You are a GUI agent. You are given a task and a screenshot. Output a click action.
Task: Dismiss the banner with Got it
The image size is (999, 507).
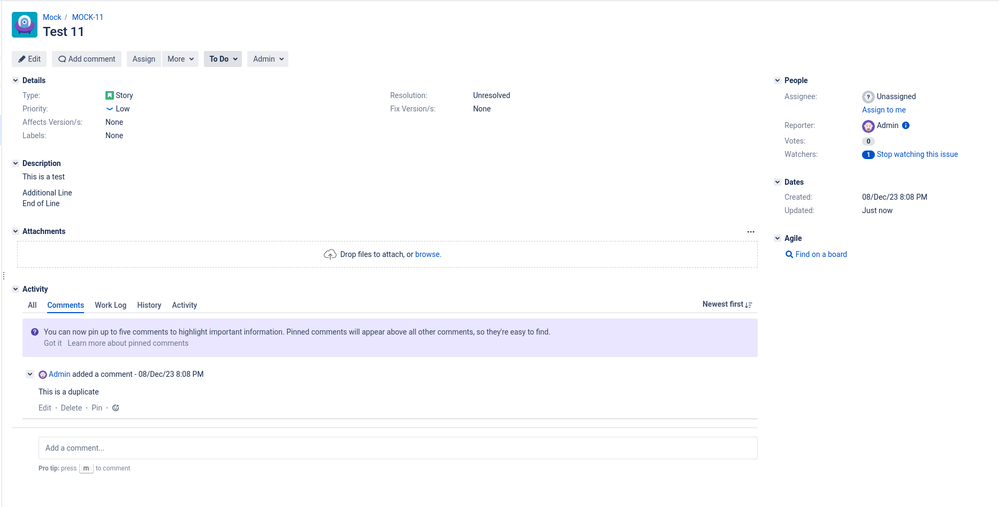[x=53, y=343]
